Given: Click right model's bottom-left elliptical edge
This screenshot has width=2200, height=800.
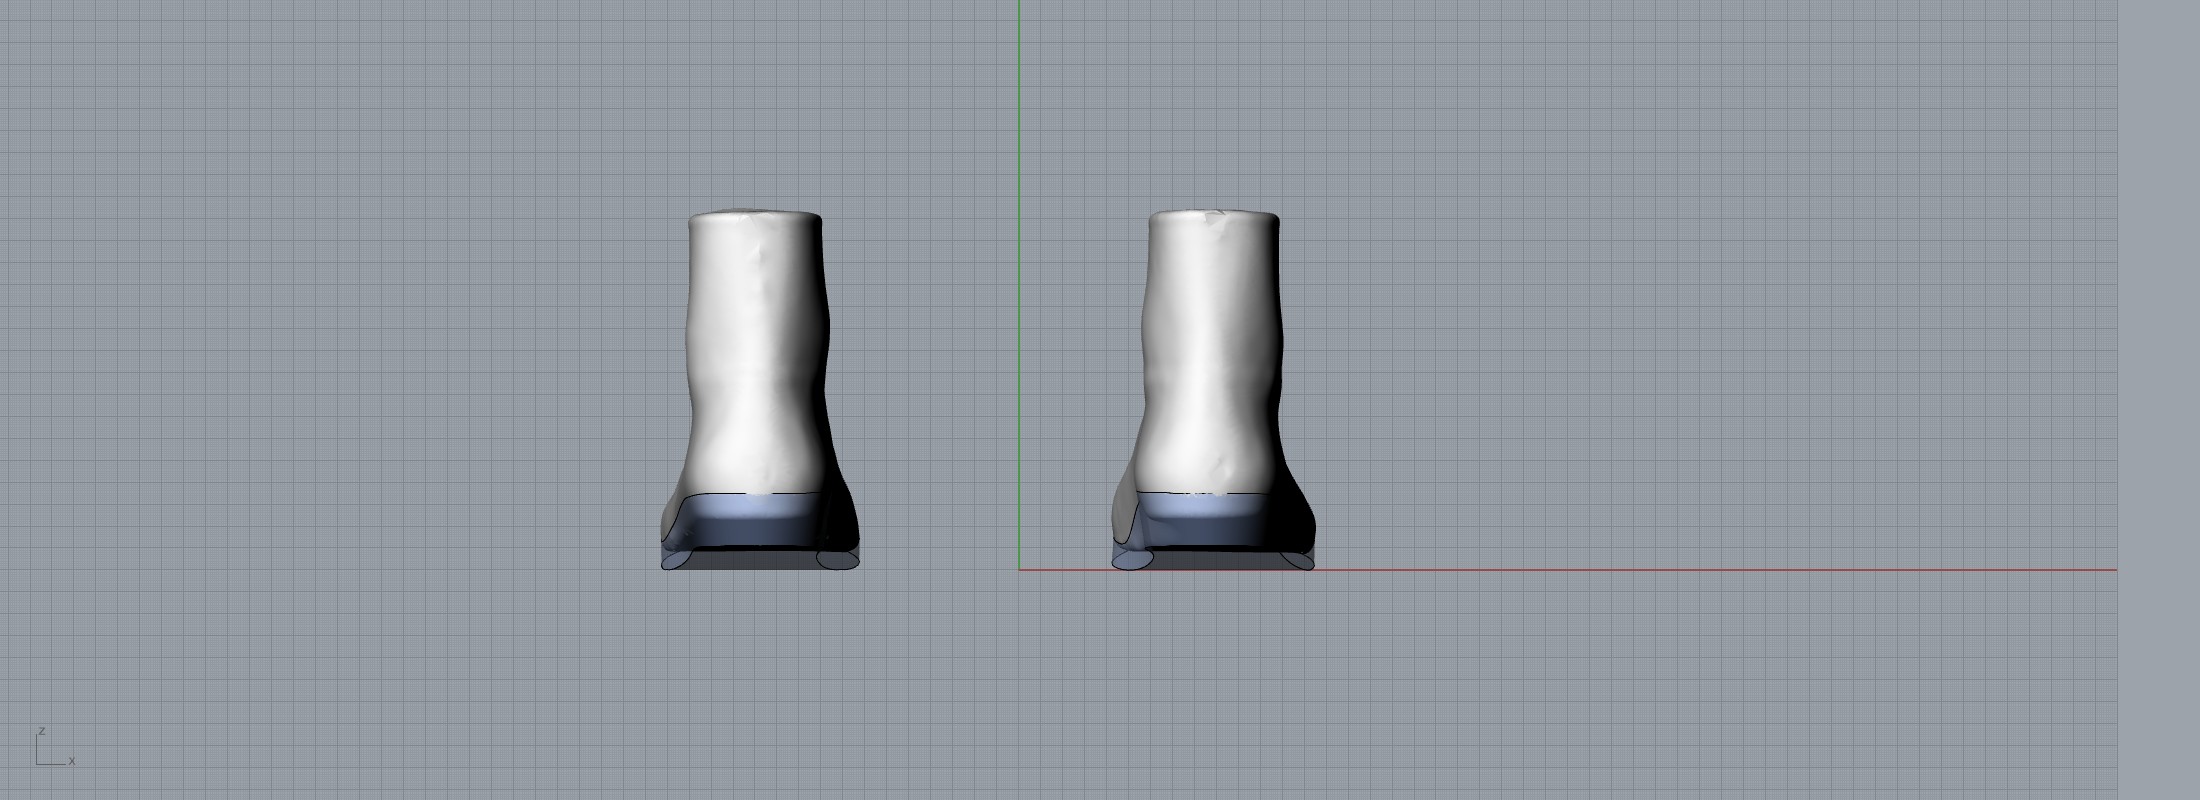Looking at the screenshot, I should [1131, 560].
